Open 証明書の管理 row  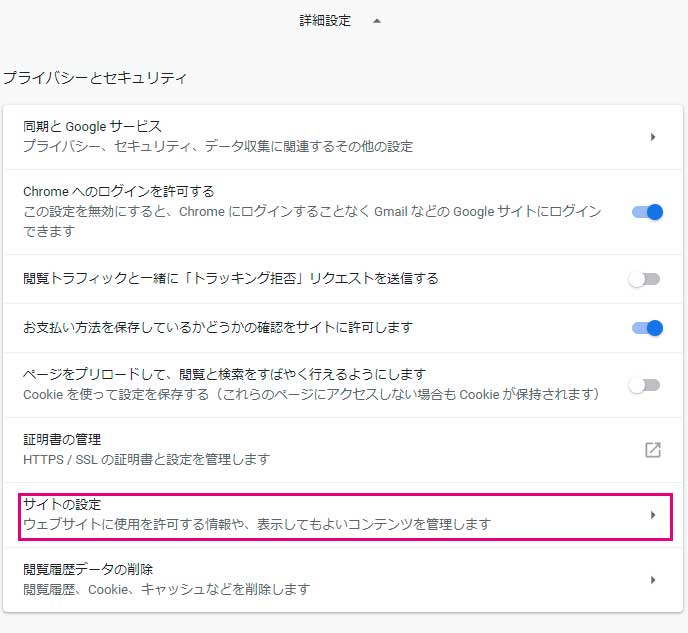tap(343, 450)
